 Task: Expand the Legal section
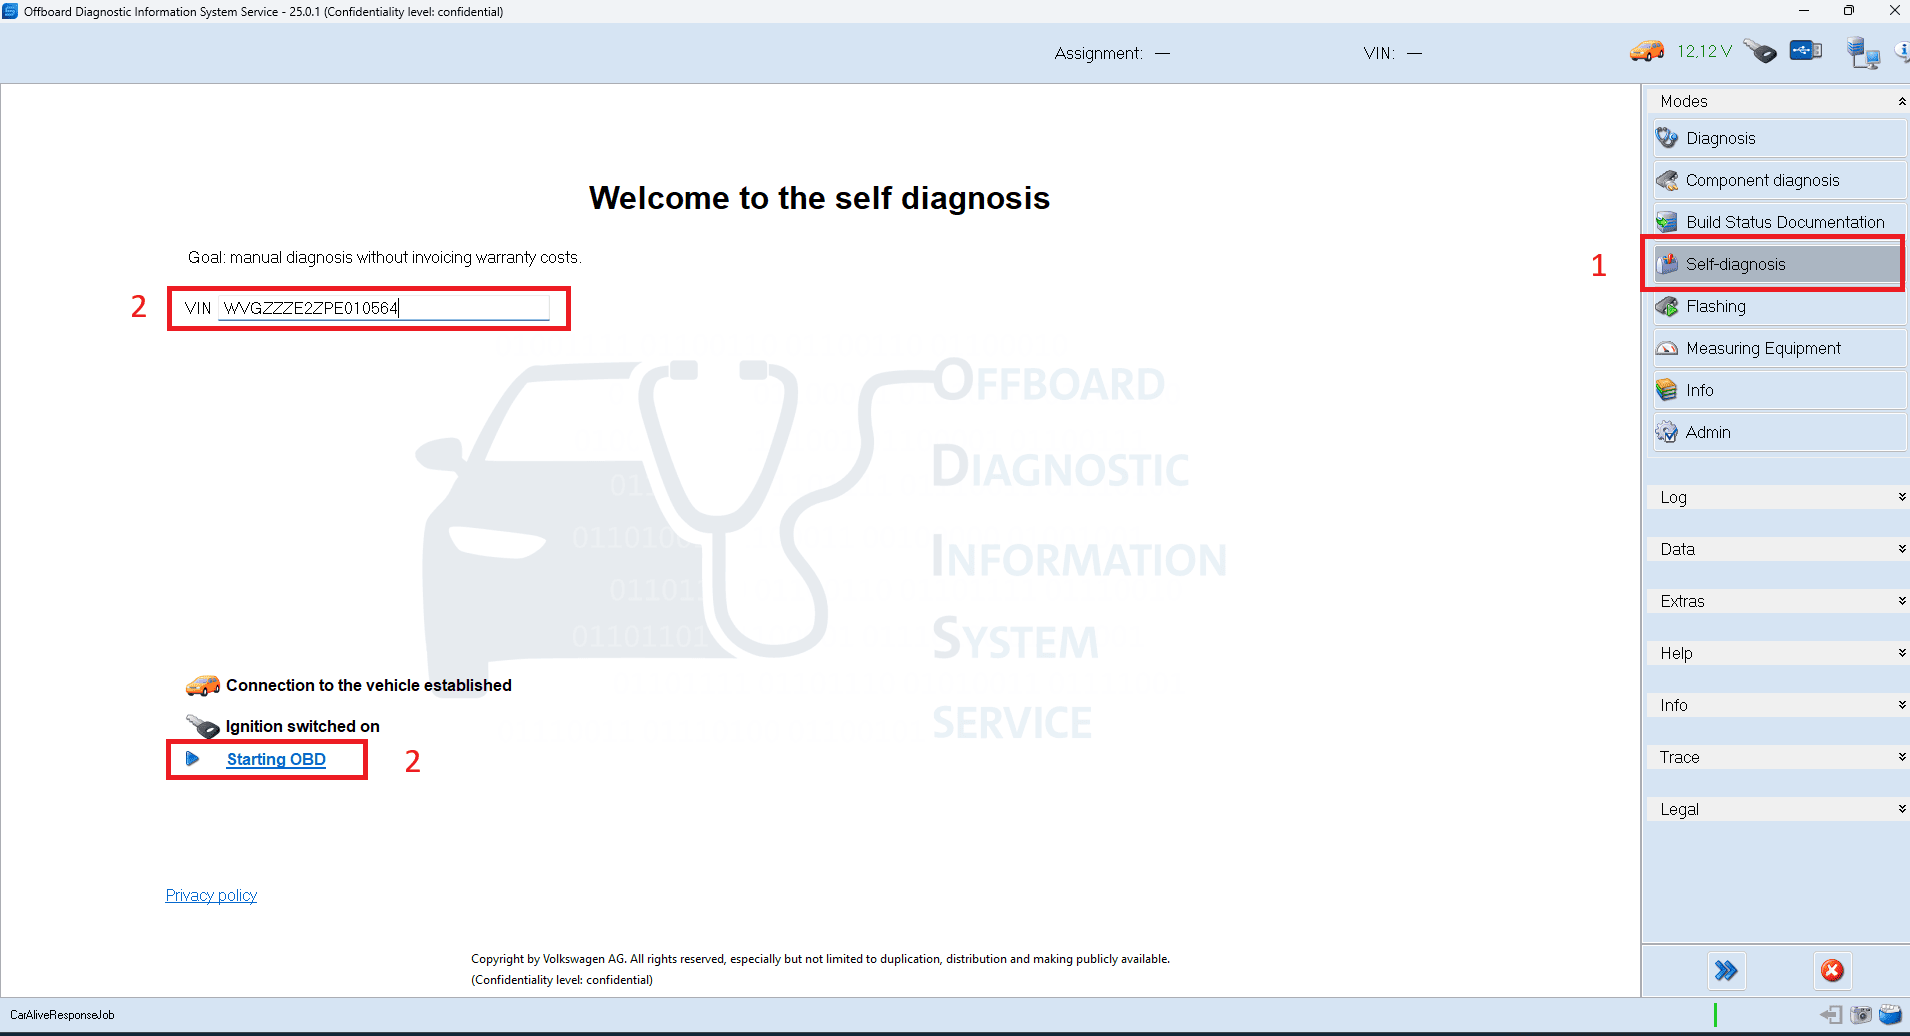(x=1778, y=809)
